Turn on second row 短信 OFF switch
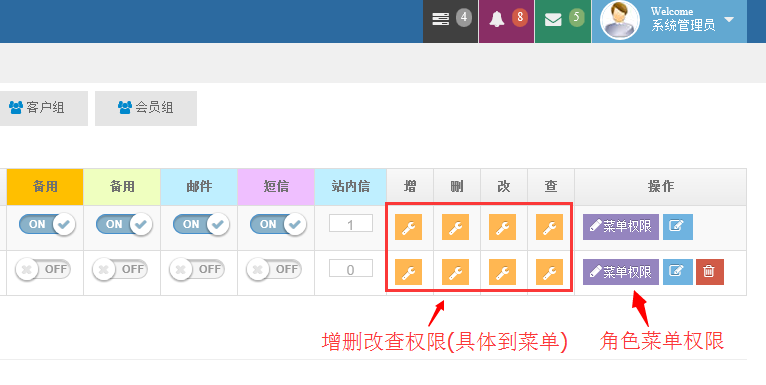Image resolution: width=766 pixels, height=385 pixels. click(x=274, y=269)
